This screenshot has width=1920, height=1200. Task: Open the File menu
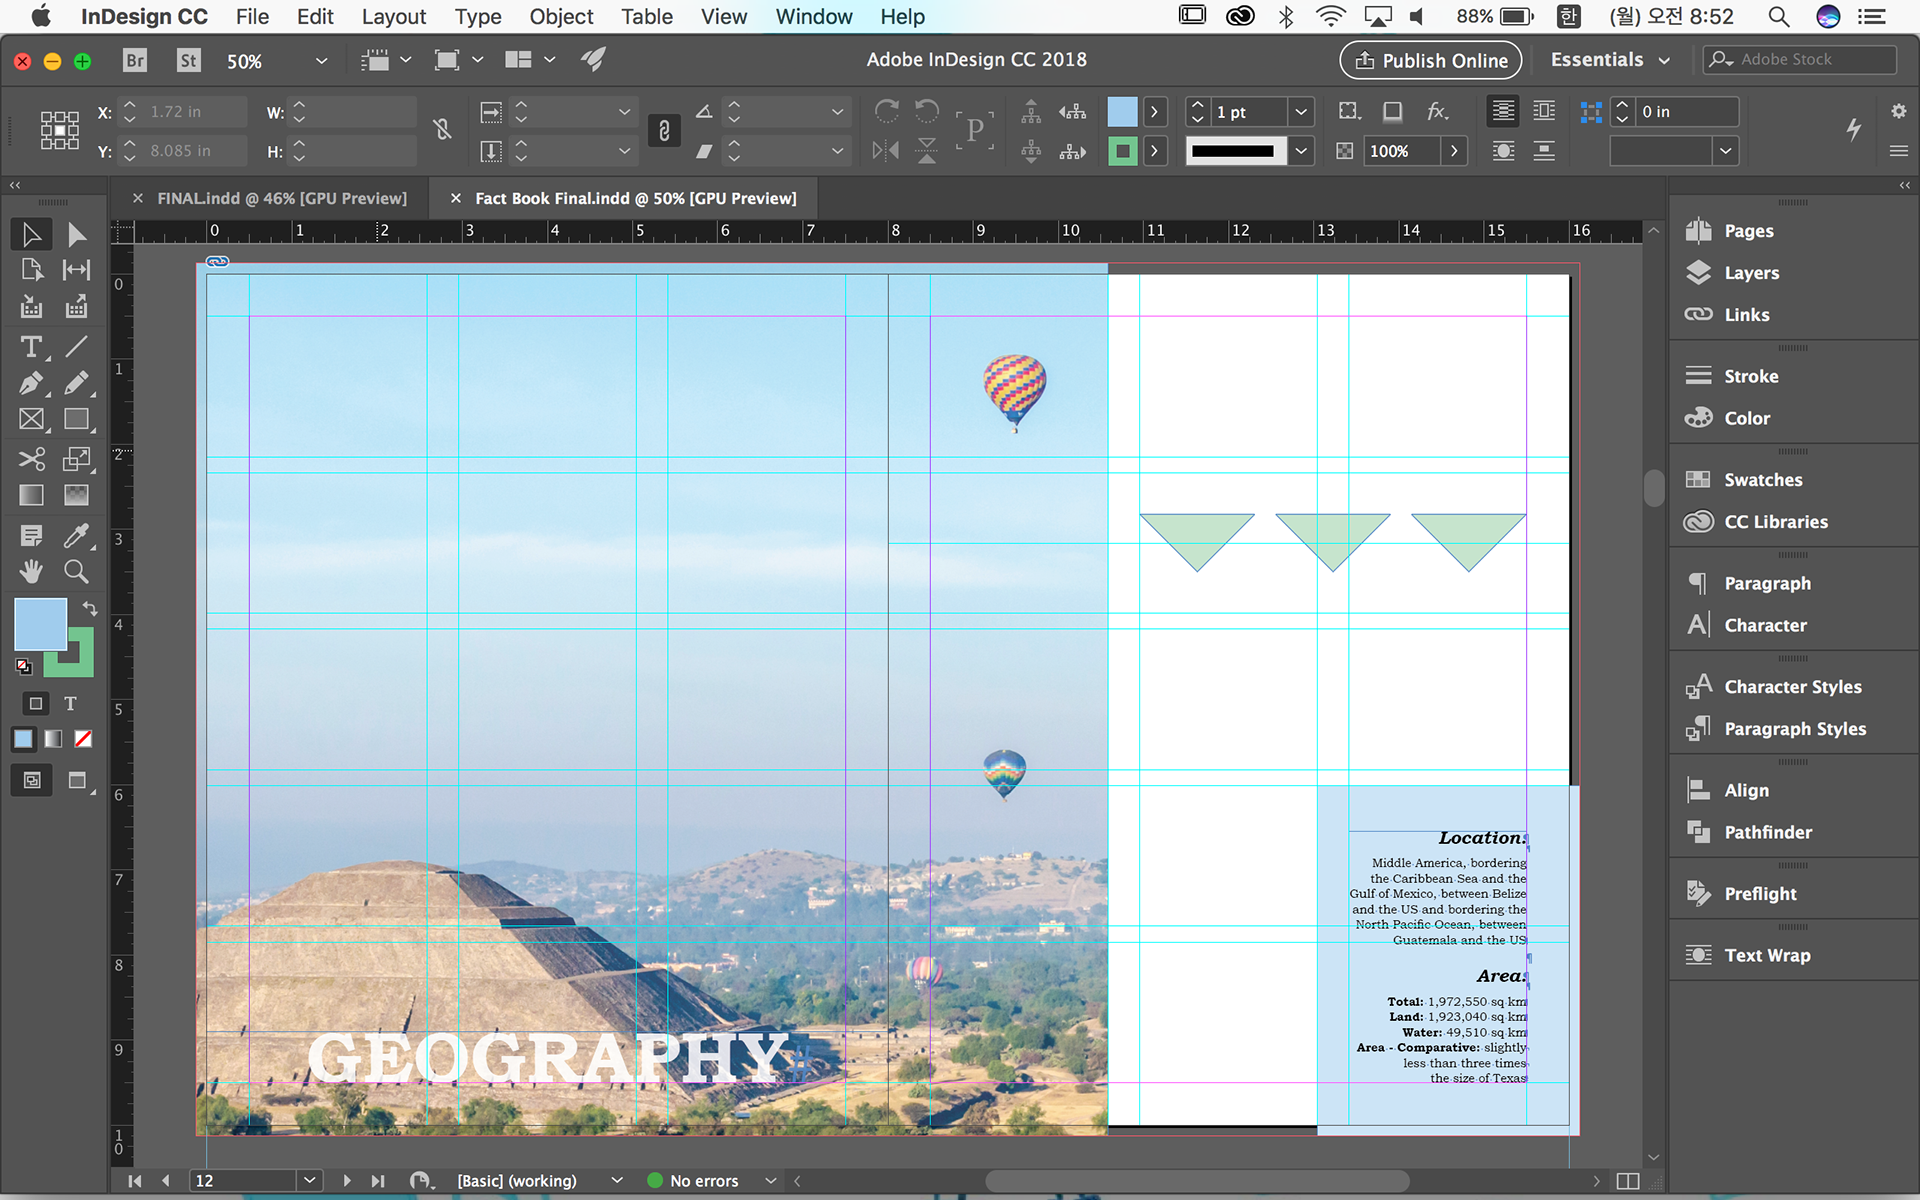(252, 17)
